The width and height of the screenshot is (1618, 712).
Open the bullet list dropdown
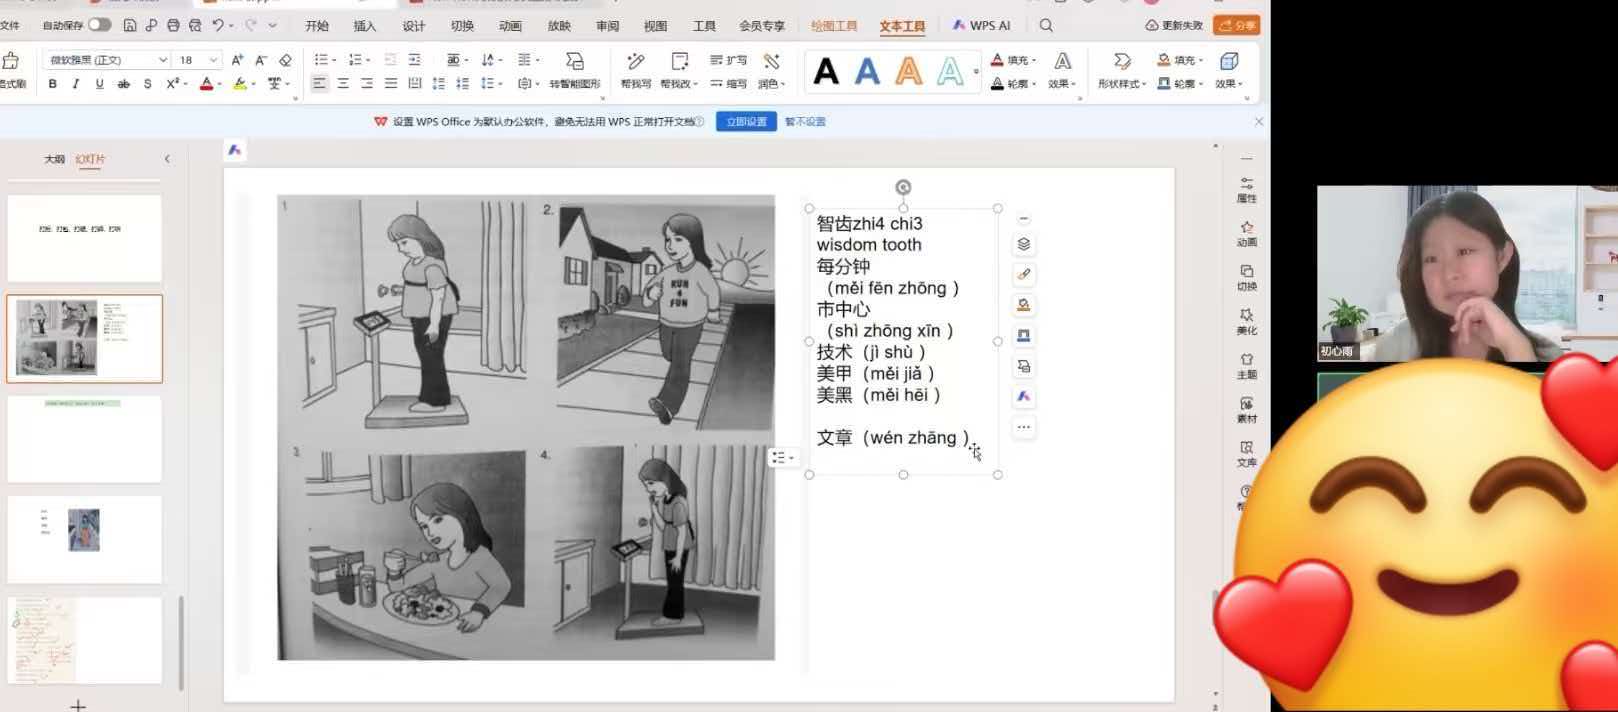334,60
